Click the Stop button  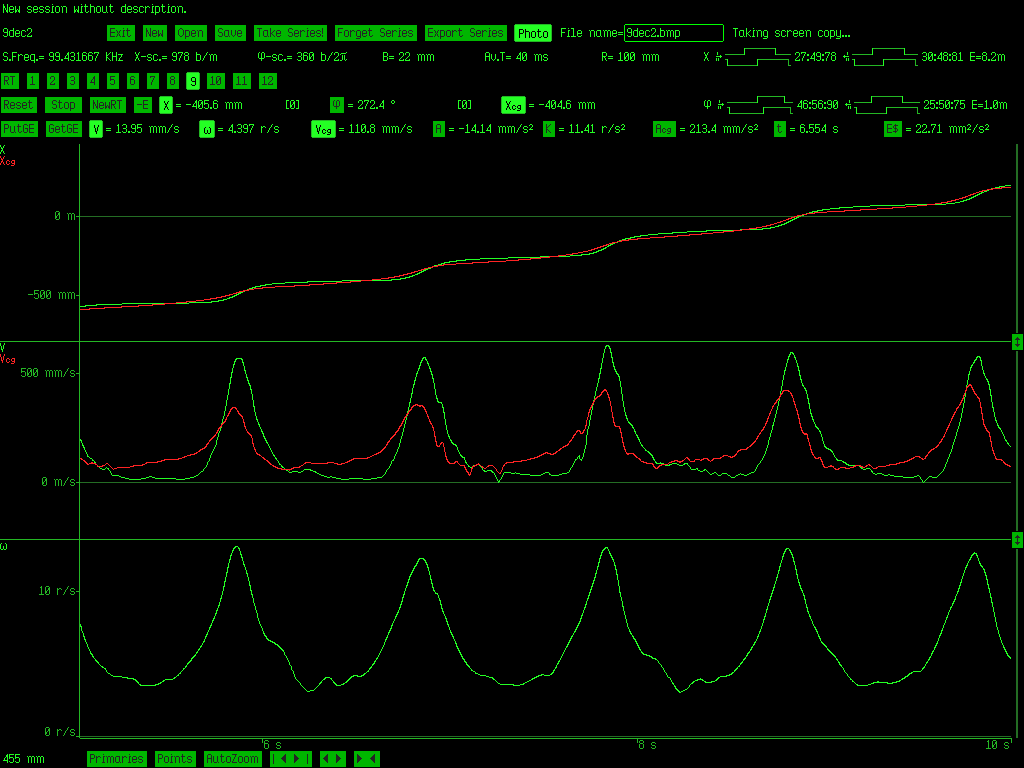(63, 105)
